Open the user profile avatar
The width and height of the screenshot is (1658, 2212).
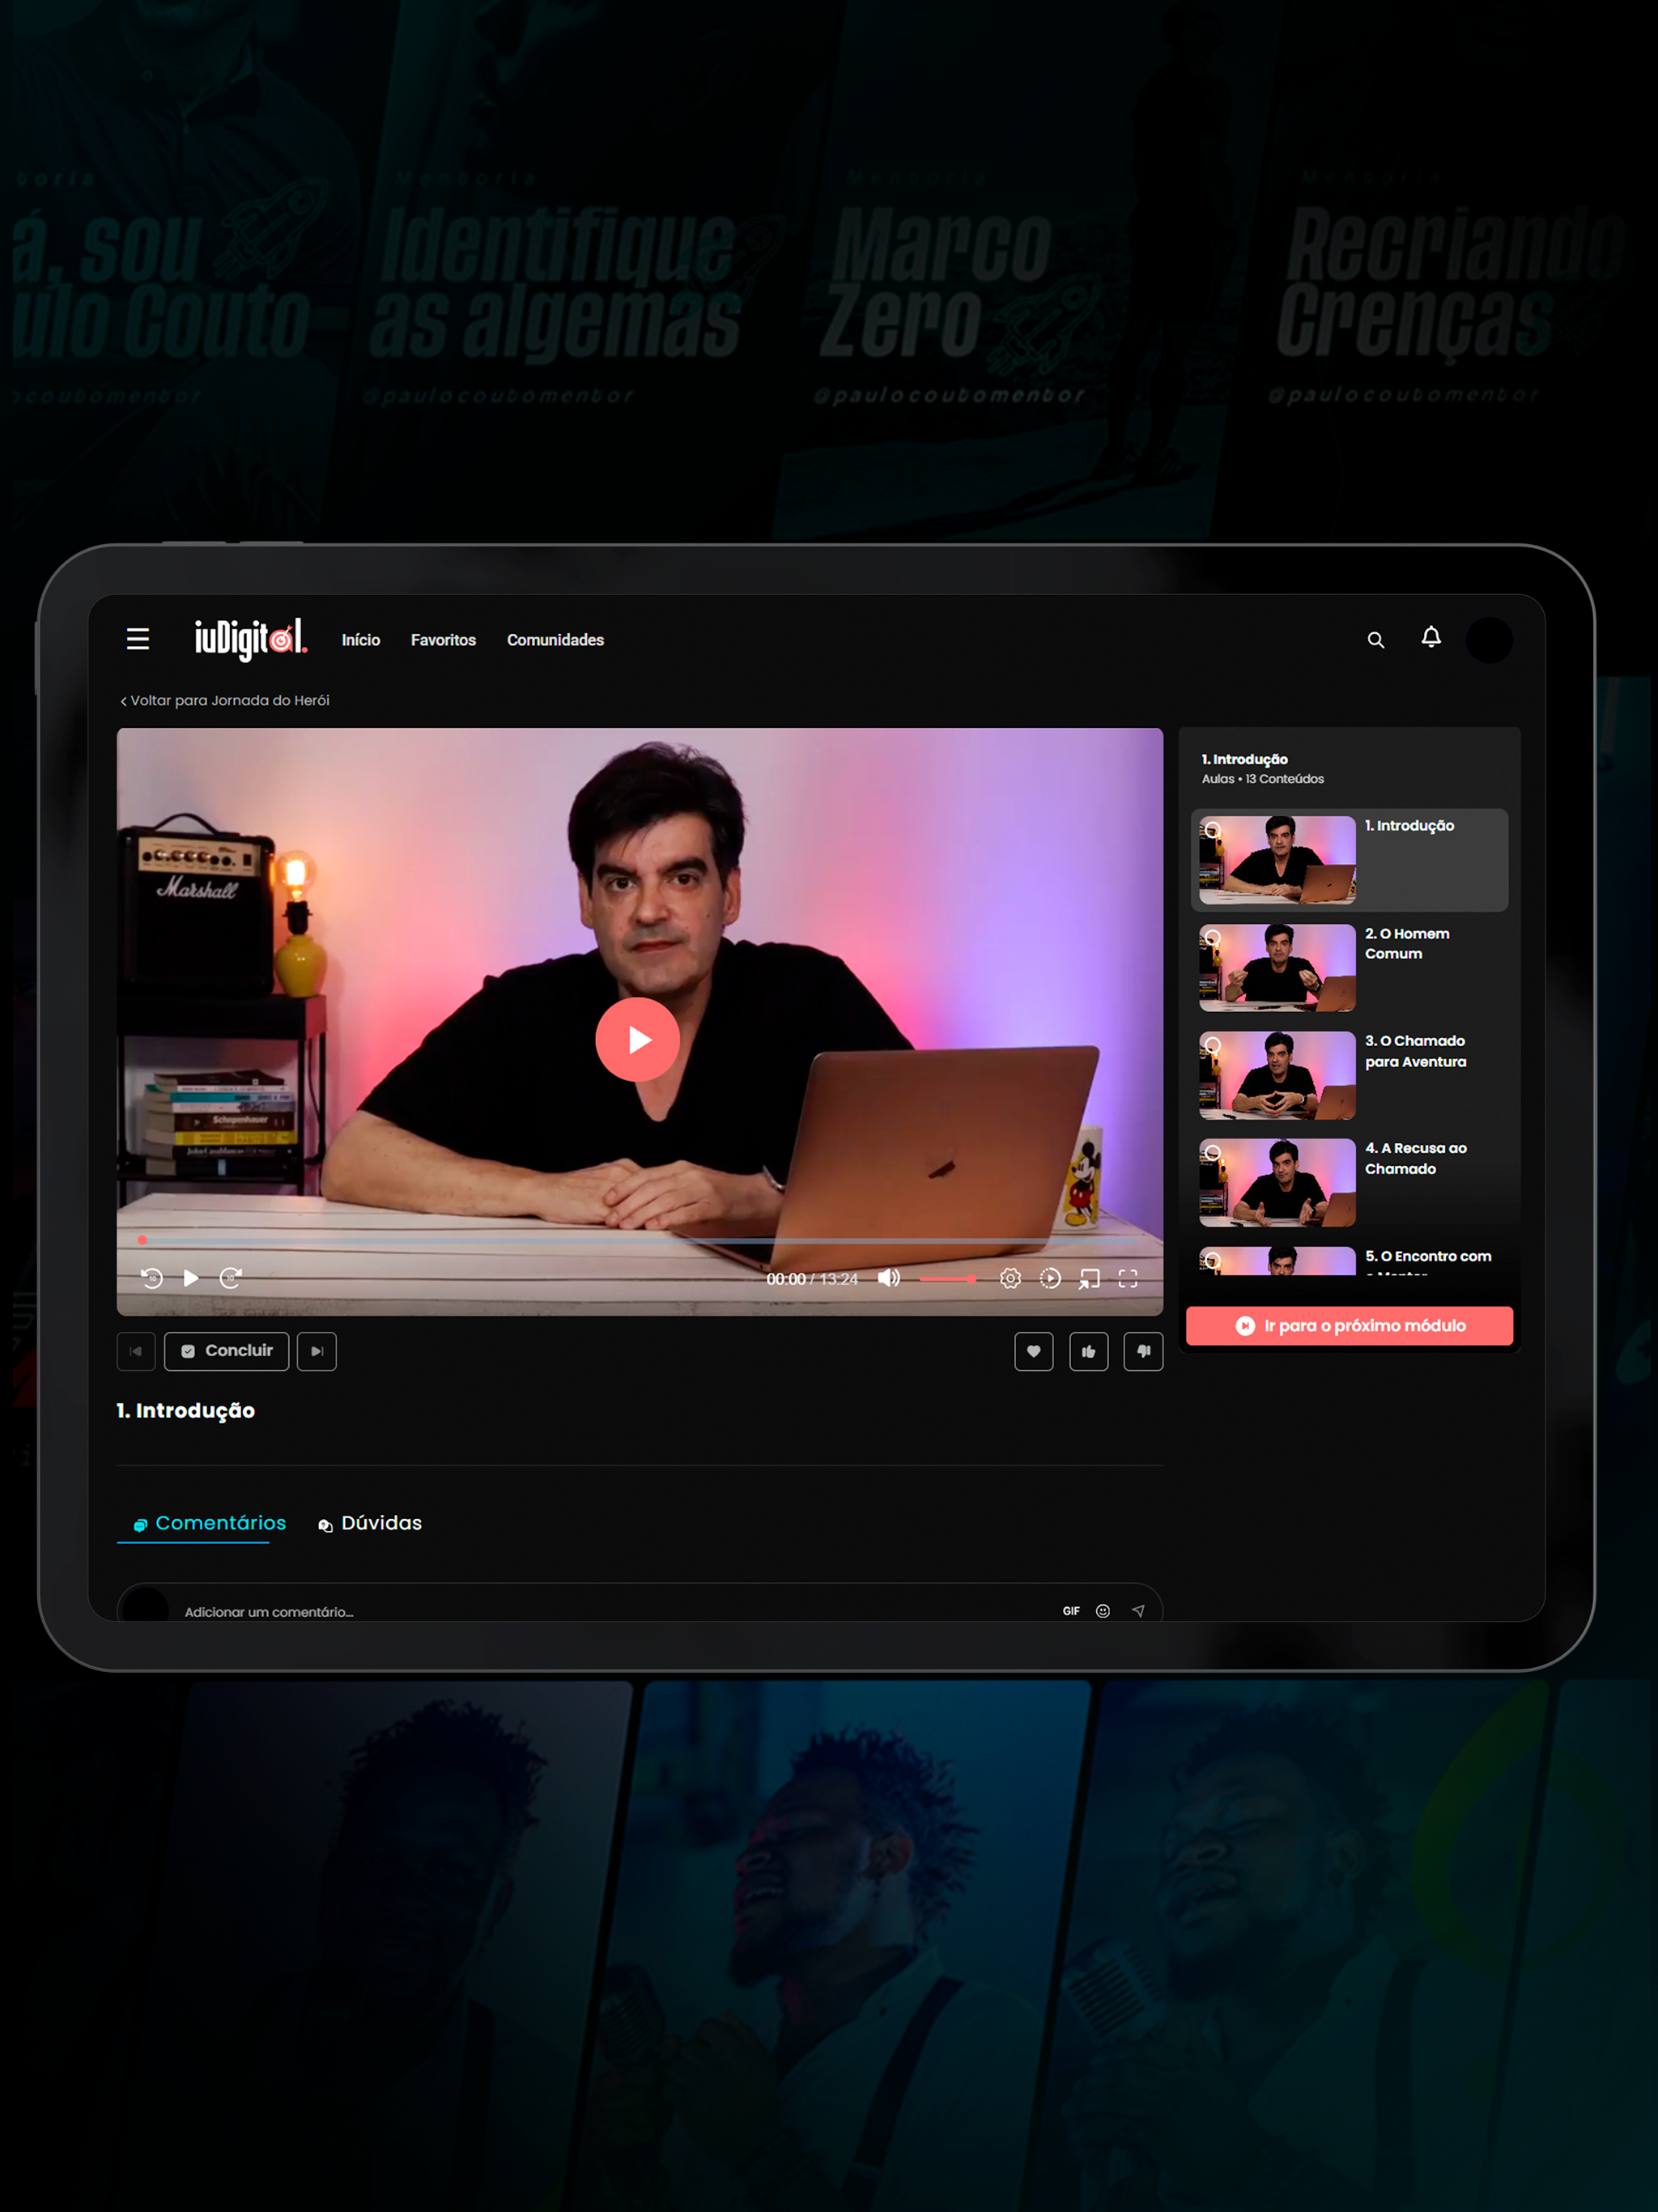tap(1489, 640)
